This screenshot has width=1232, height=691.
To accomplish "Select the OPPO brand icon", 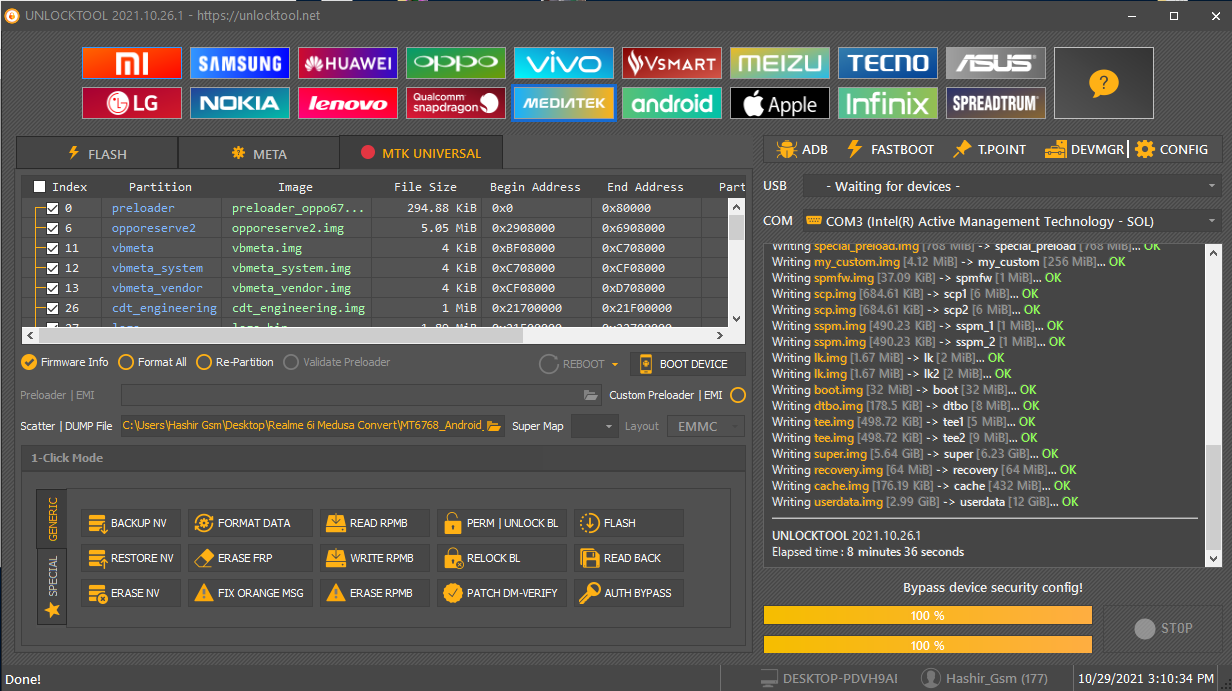I will click(x=456, y=63).
